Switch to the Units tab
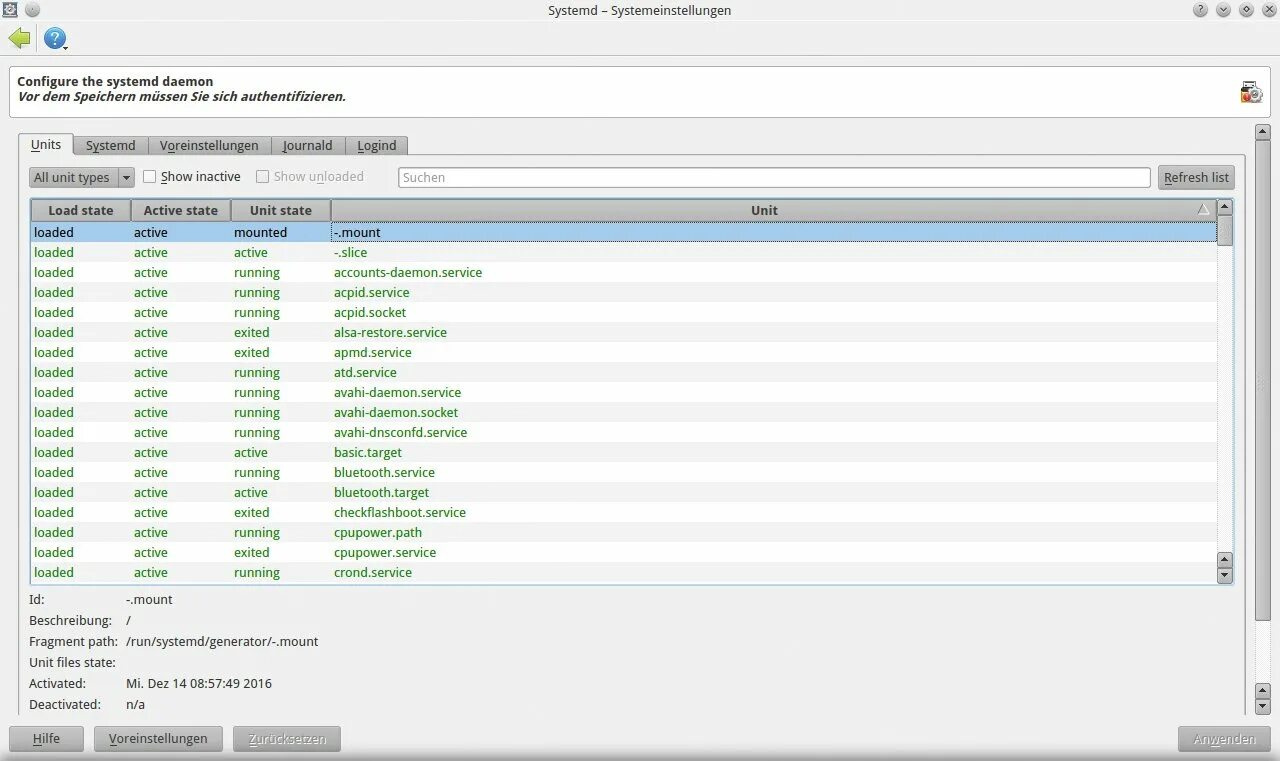This screenshot has height=761, width=1280. pyautogui.click(x=46, y=144)
